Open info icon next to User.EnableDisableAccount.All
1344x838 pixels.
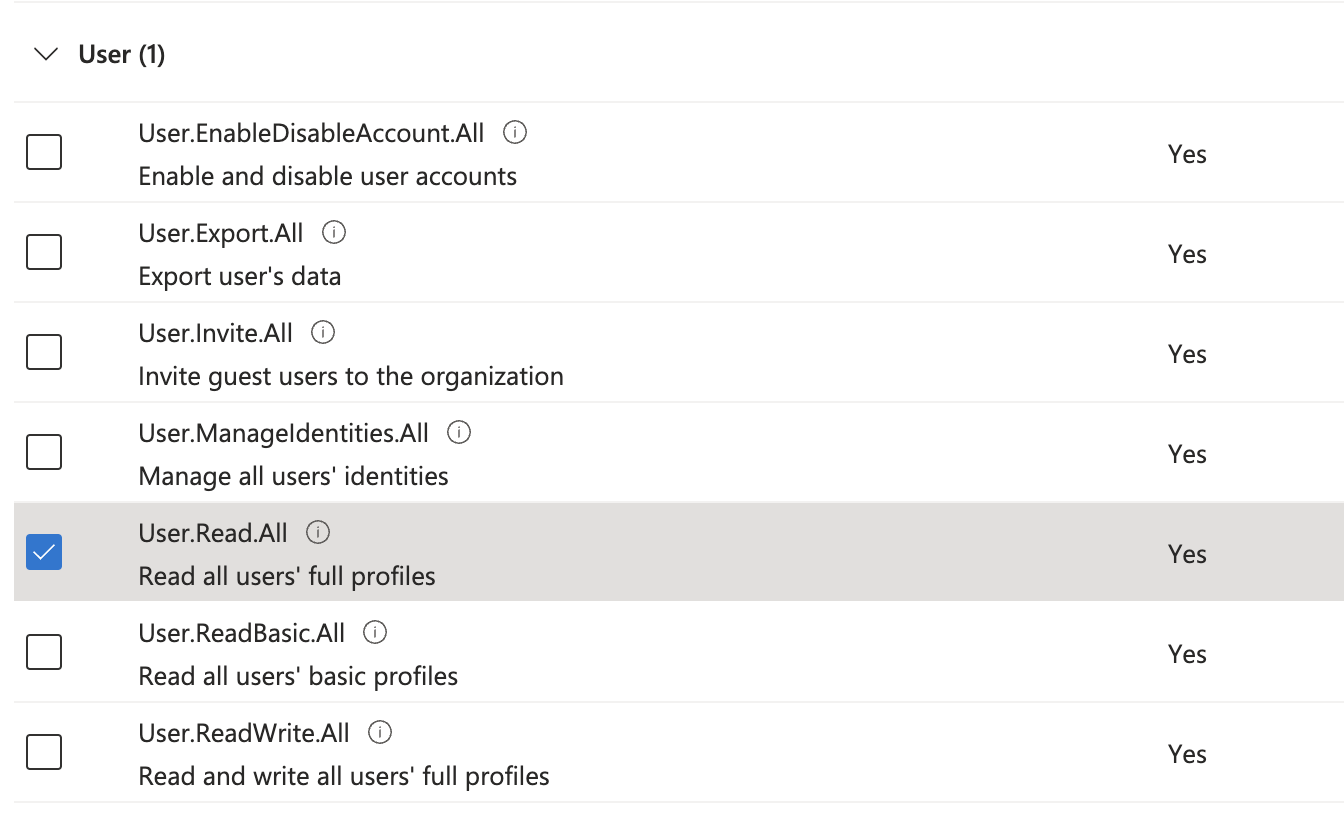(x=515, y=132)
